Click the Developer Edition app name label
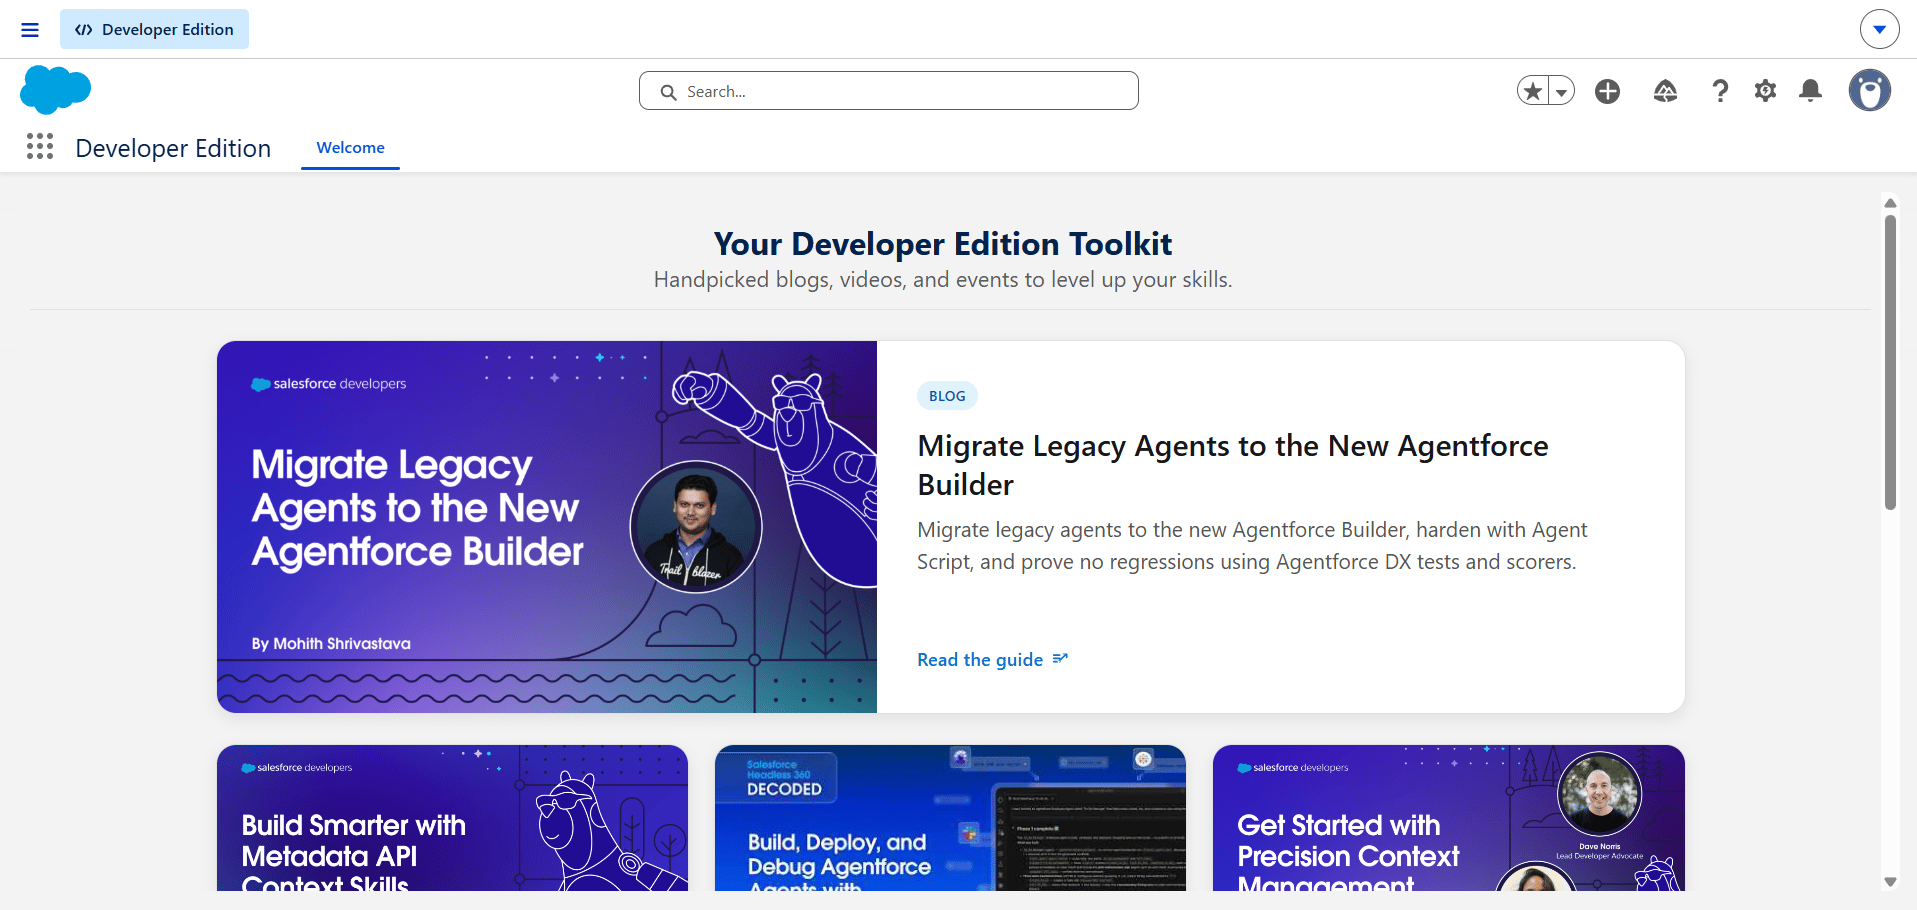 pyautogui.click(x=173, y=148)
